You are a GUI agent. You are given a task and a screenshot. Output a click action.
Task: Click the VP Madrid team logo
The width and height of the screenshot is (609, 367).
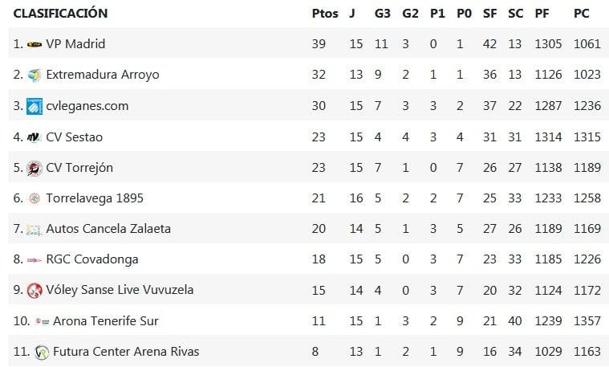34,44
